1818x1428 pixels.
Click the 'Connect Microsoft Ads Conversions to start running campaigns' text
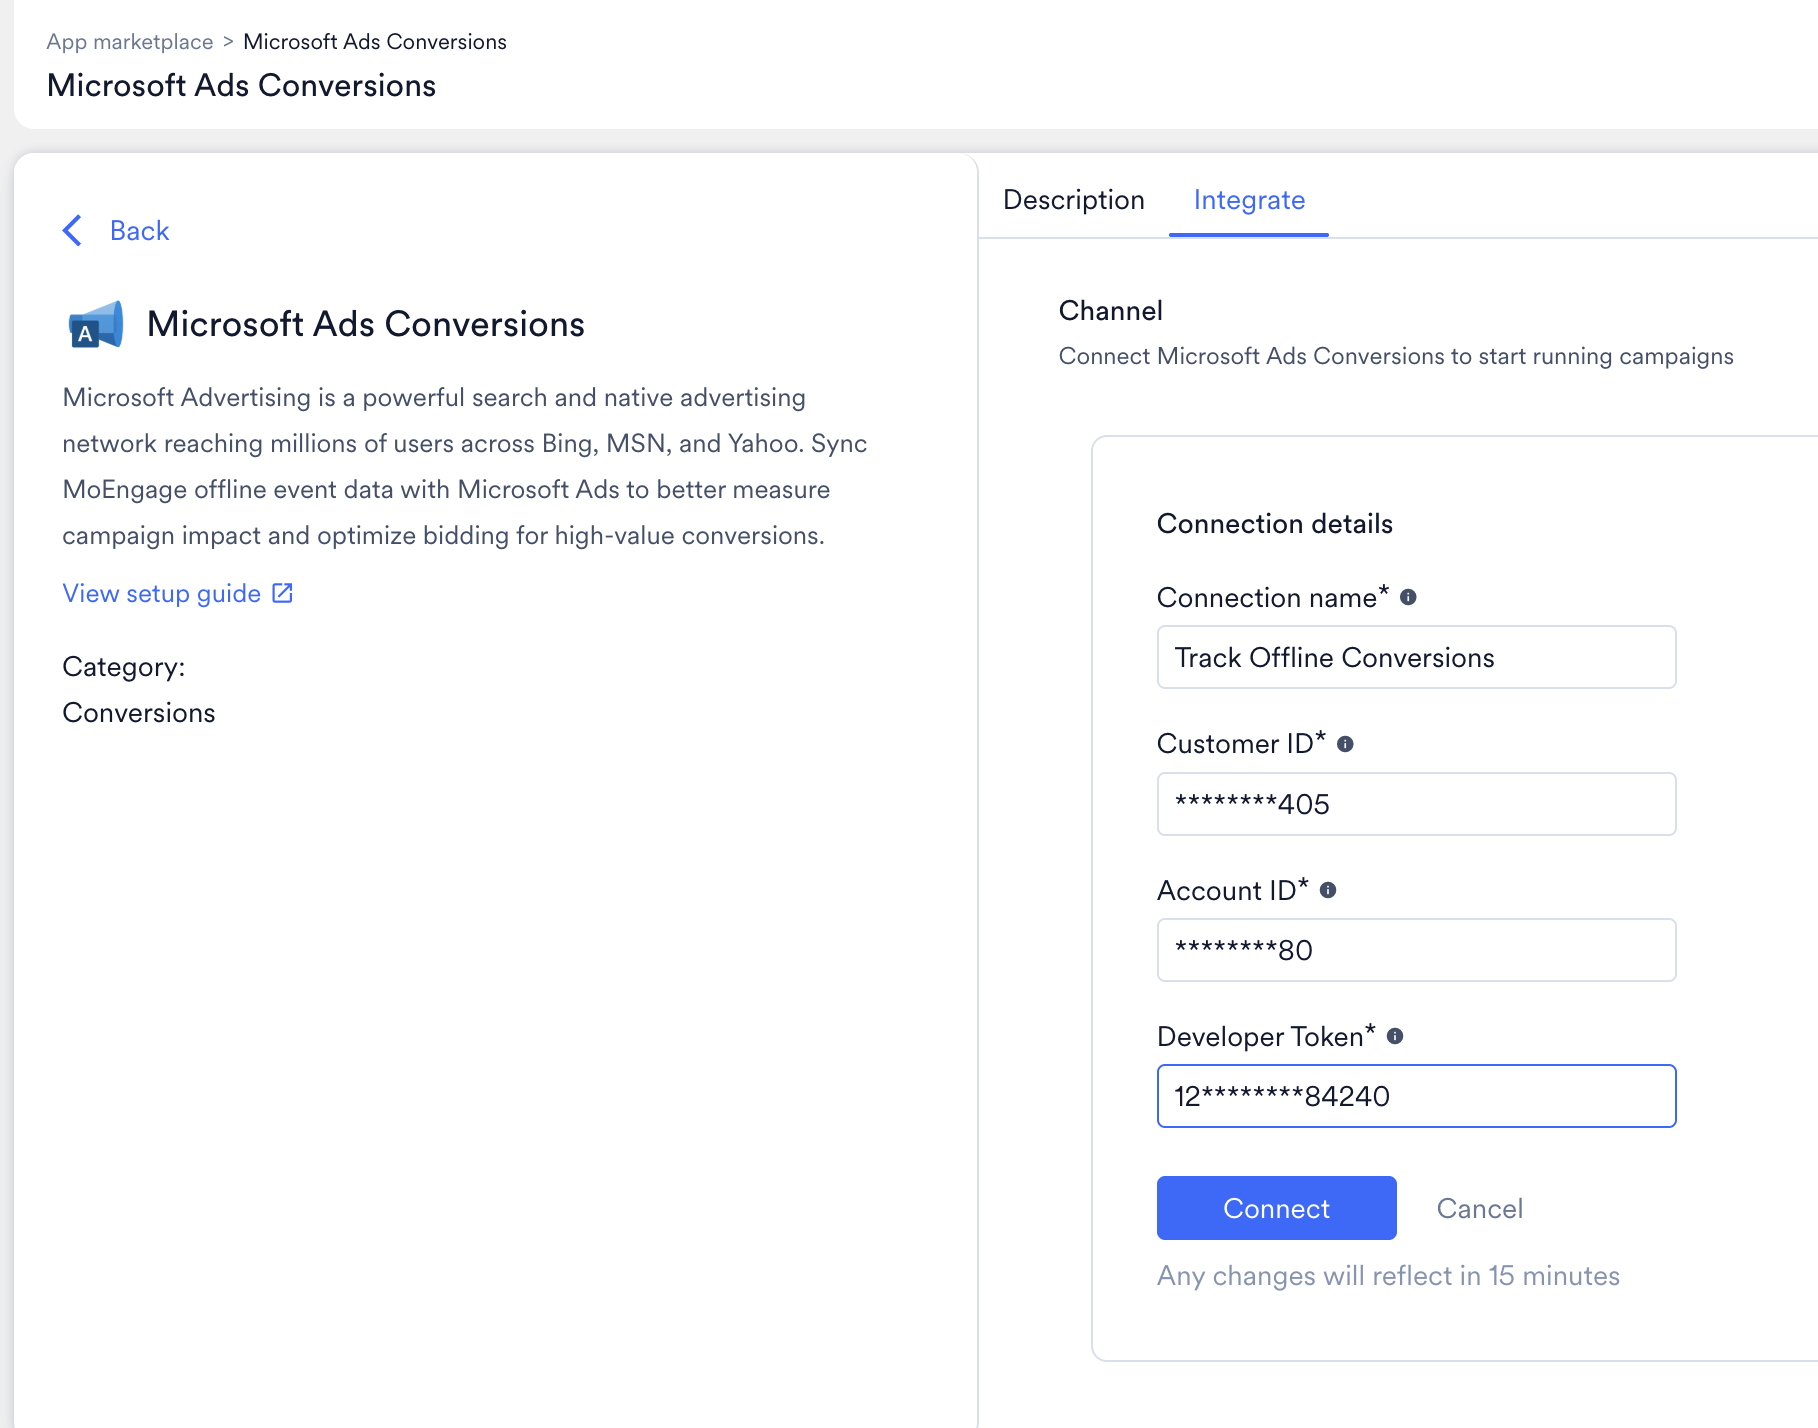pos(1396,356)
